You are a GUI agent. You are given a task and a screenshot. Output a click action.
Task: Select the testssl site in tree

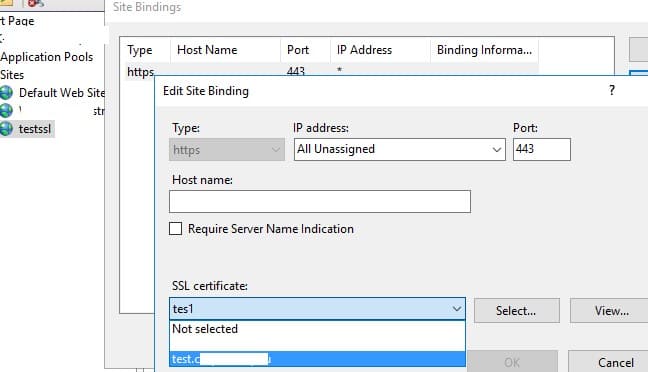point(35,129)
